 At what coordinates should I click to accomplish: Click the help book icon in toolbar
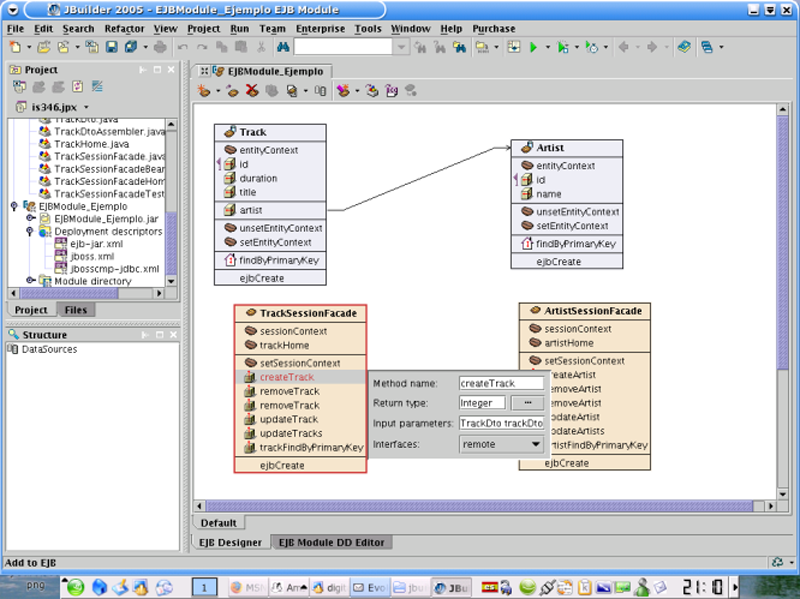tap(683, 47)
